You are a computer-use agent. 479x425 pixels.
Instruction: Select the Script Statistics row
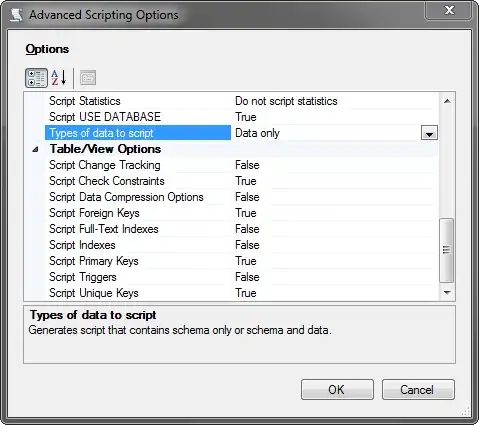(x=242, y=101)
